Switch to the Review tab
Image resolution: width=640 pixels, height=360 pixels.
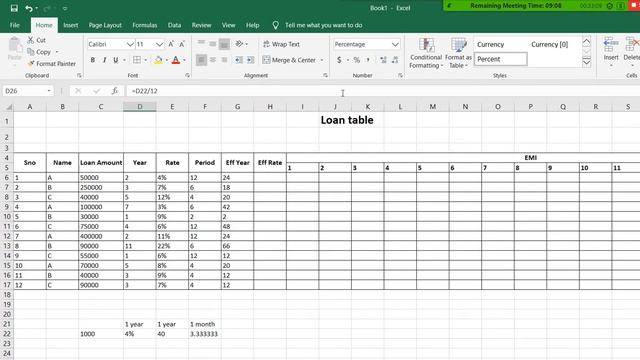point(201,25)
